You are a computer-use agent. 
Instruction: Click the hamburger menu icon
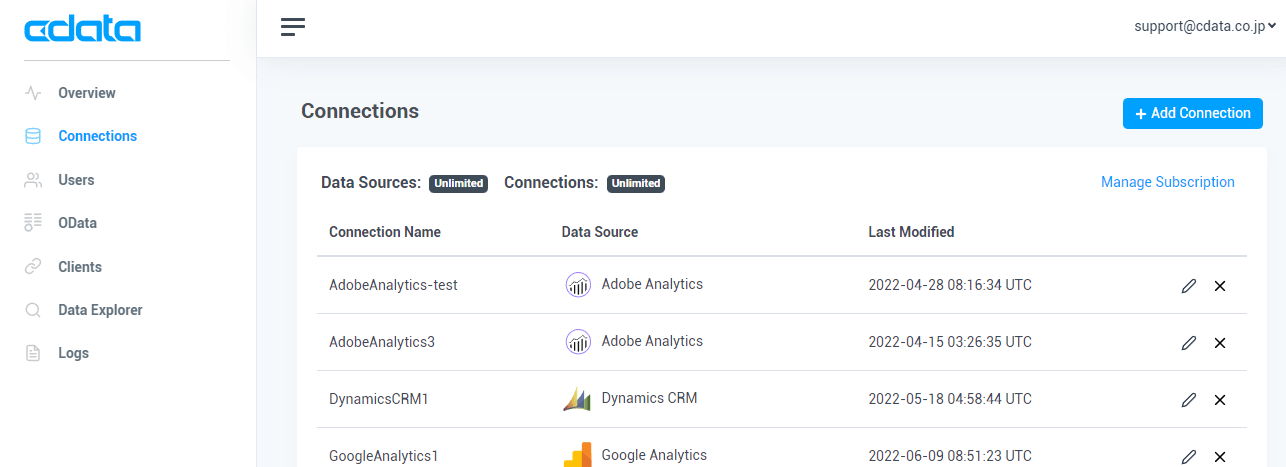pyautogui.click(x=292, y=27)
